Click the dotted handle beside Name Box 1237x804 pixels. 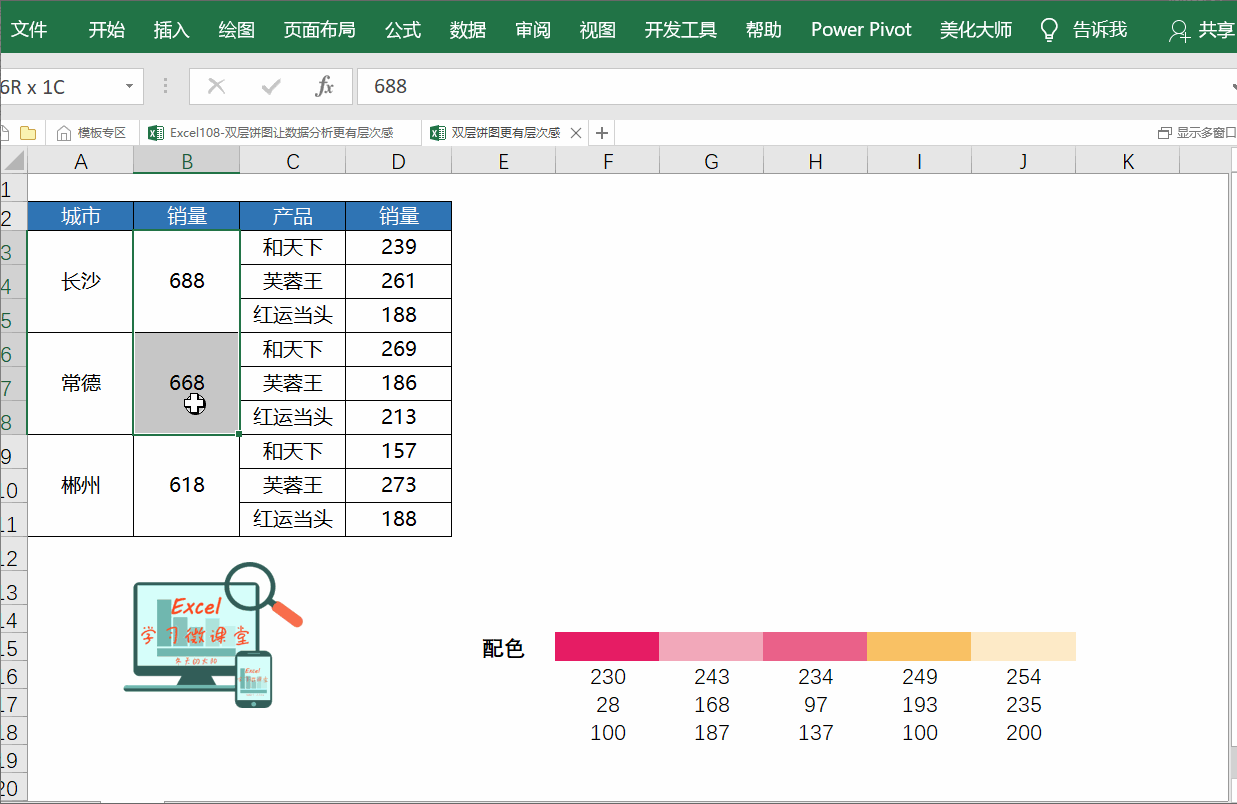click(x=165, y=86)
